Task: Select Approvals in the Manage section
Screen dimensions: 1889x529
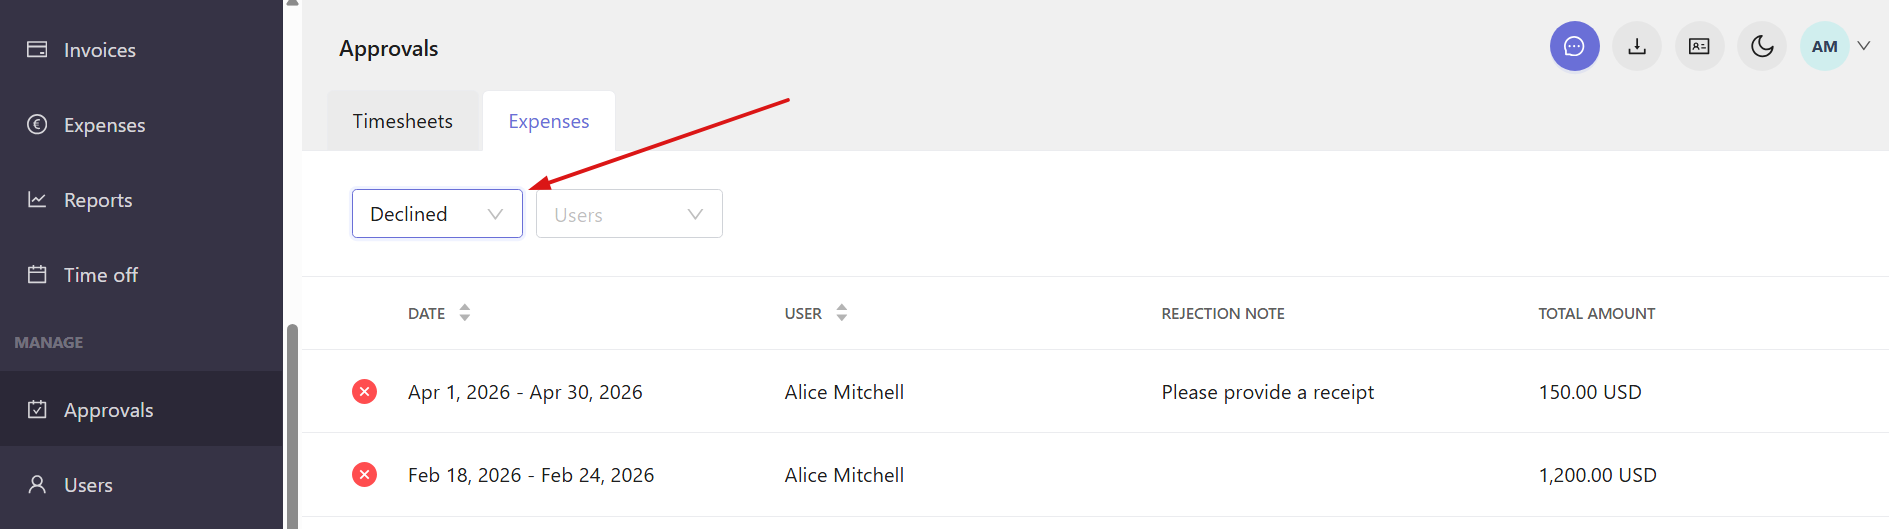Action: pos(141,409)
